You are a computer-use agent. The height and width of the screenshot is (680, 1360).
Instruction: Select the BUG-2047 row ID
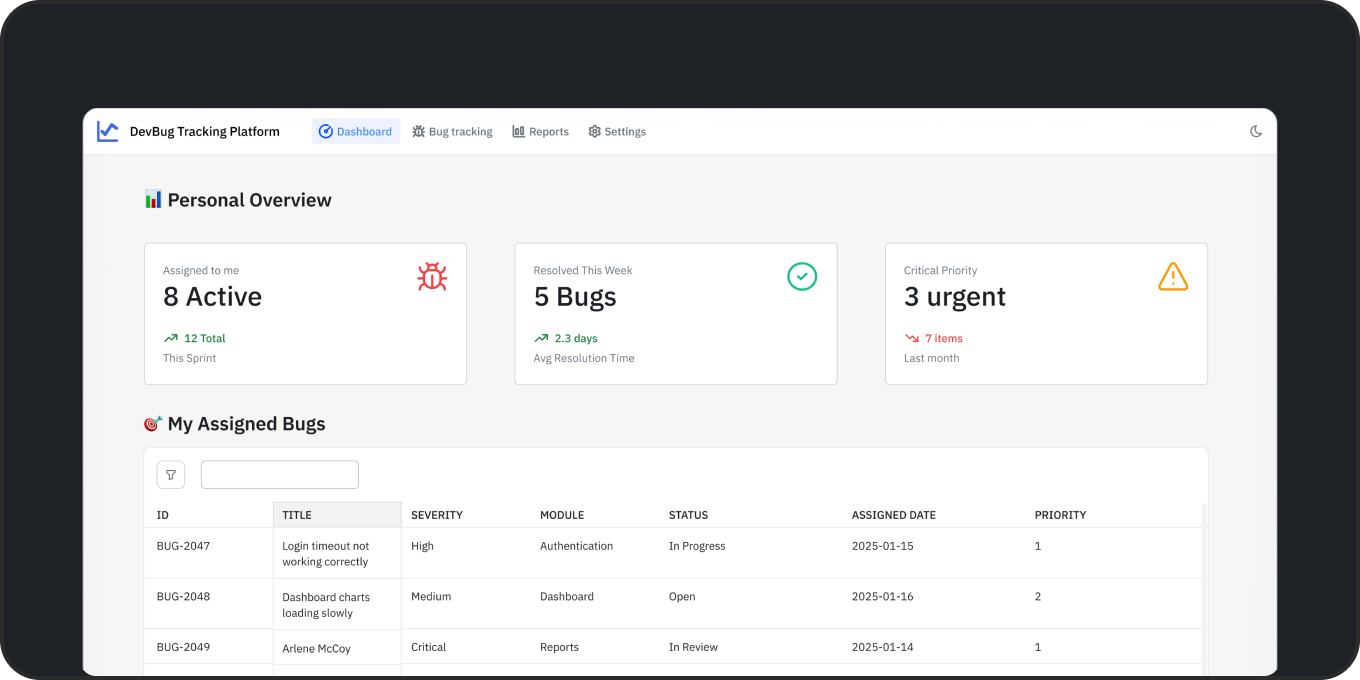click(183, 546)
